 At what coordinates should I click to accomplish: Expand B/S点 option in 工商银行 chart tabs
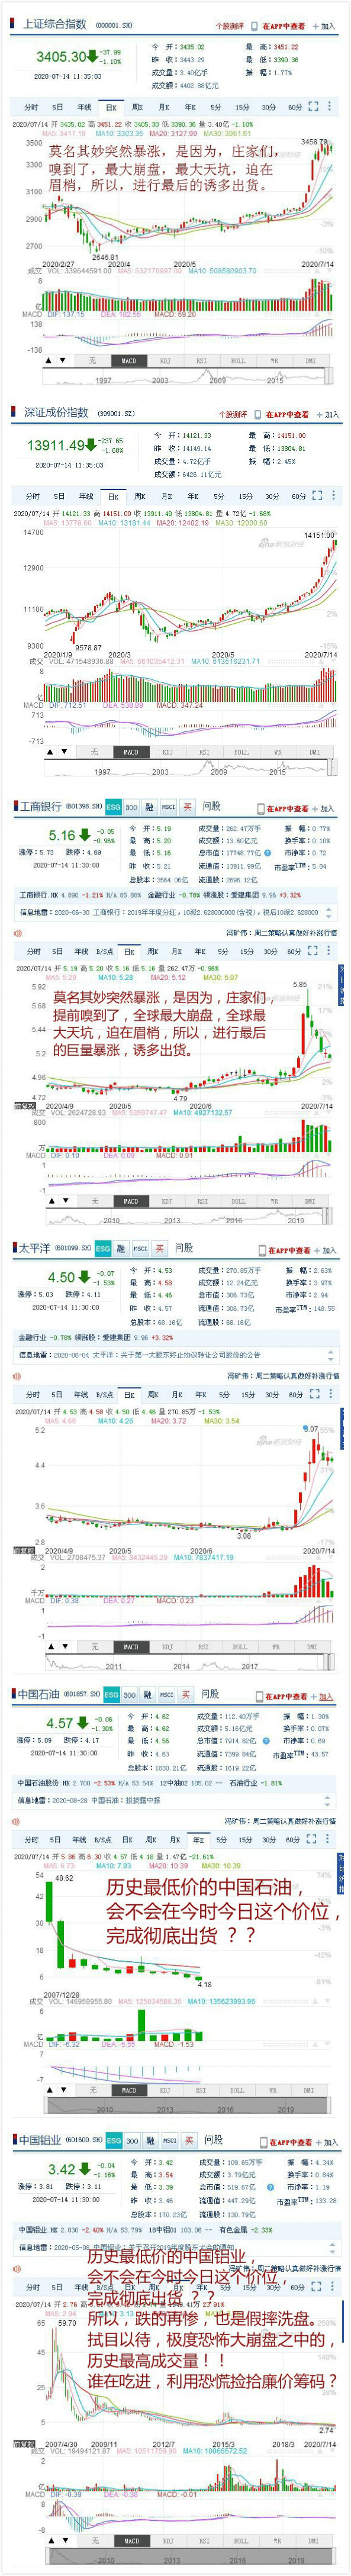[103, 951]
